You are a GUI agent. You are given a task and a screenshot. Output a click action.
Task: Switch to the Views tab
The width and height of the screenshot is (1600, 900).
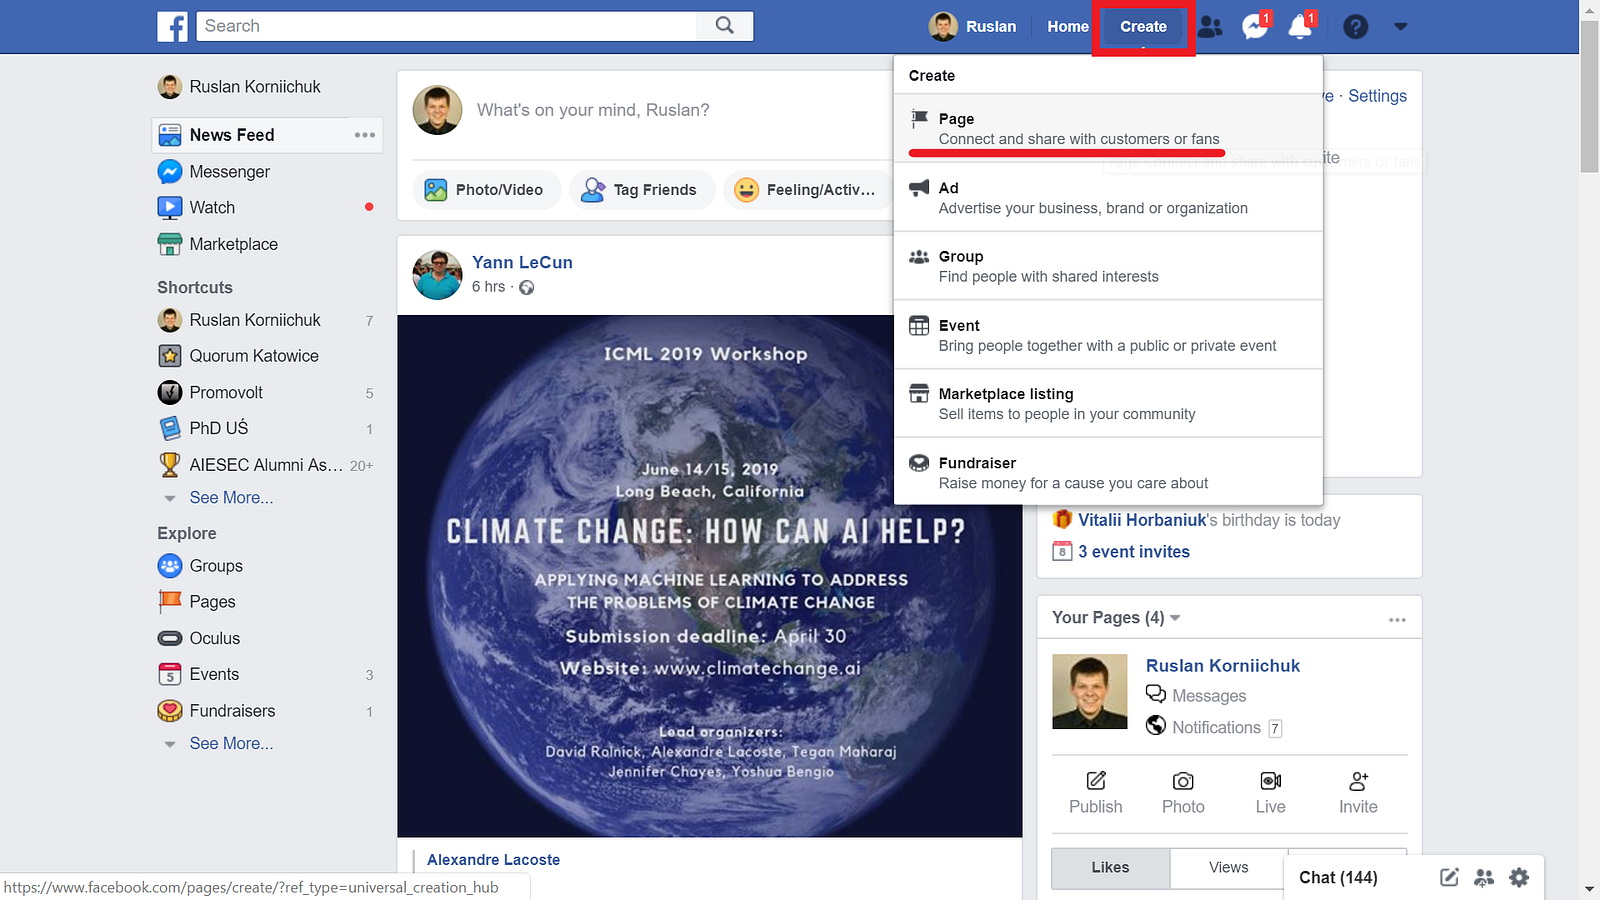coord(1228,868)
